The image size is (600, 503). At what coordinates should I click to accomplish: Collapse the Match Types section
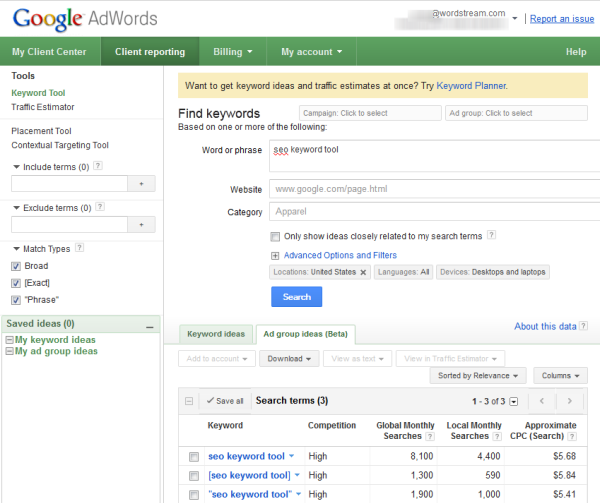[x=16, y=249]
